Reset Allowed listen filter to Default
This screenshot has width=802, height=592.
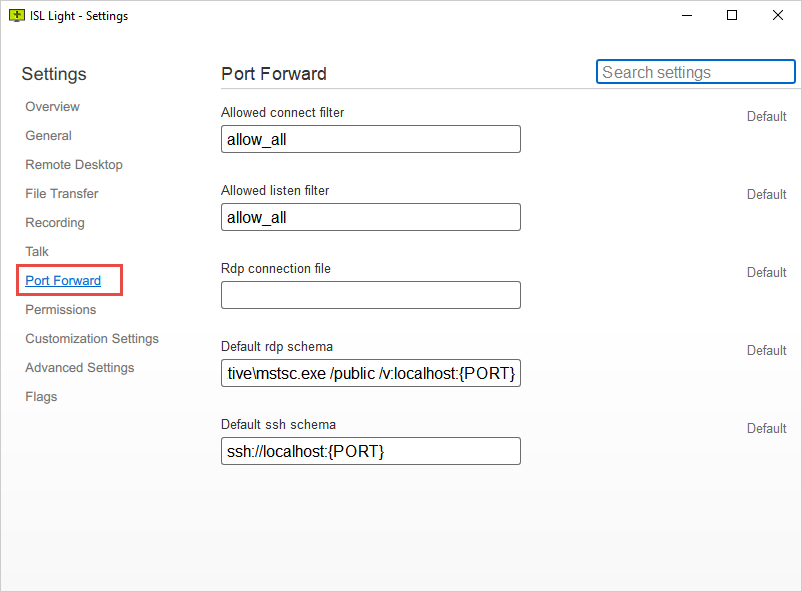click(766, 194)
